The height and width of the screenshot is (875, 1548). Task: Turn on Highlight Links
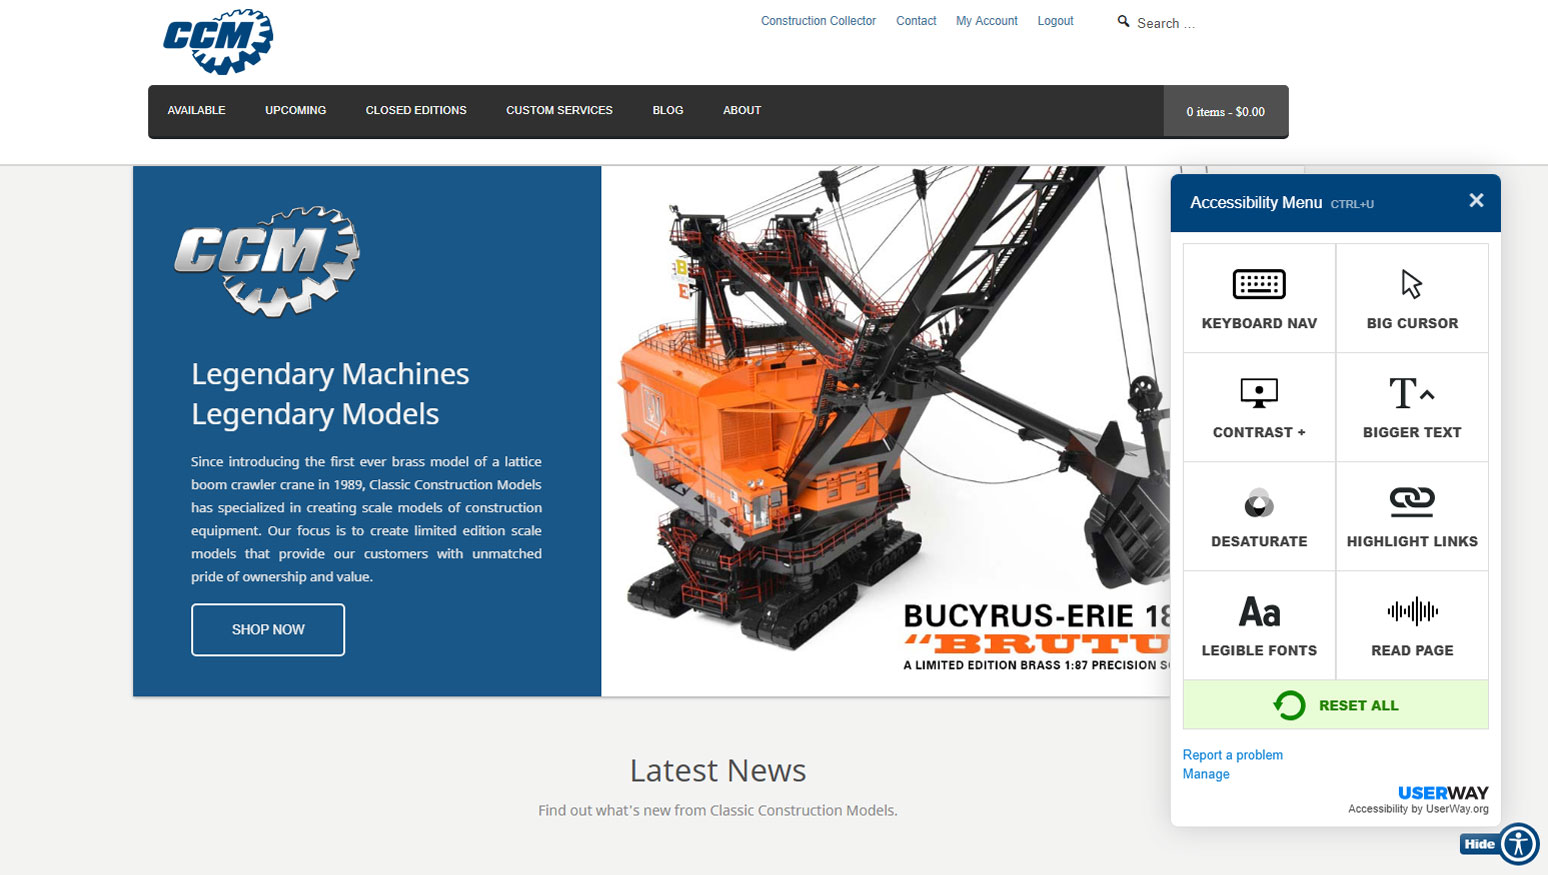pos(1412,516)
